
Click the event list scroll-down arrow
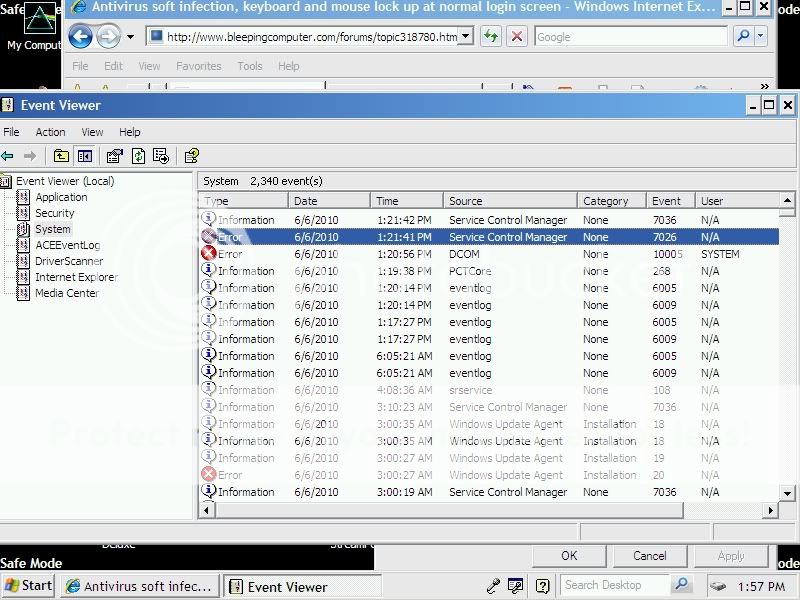(x=787, y=493)
